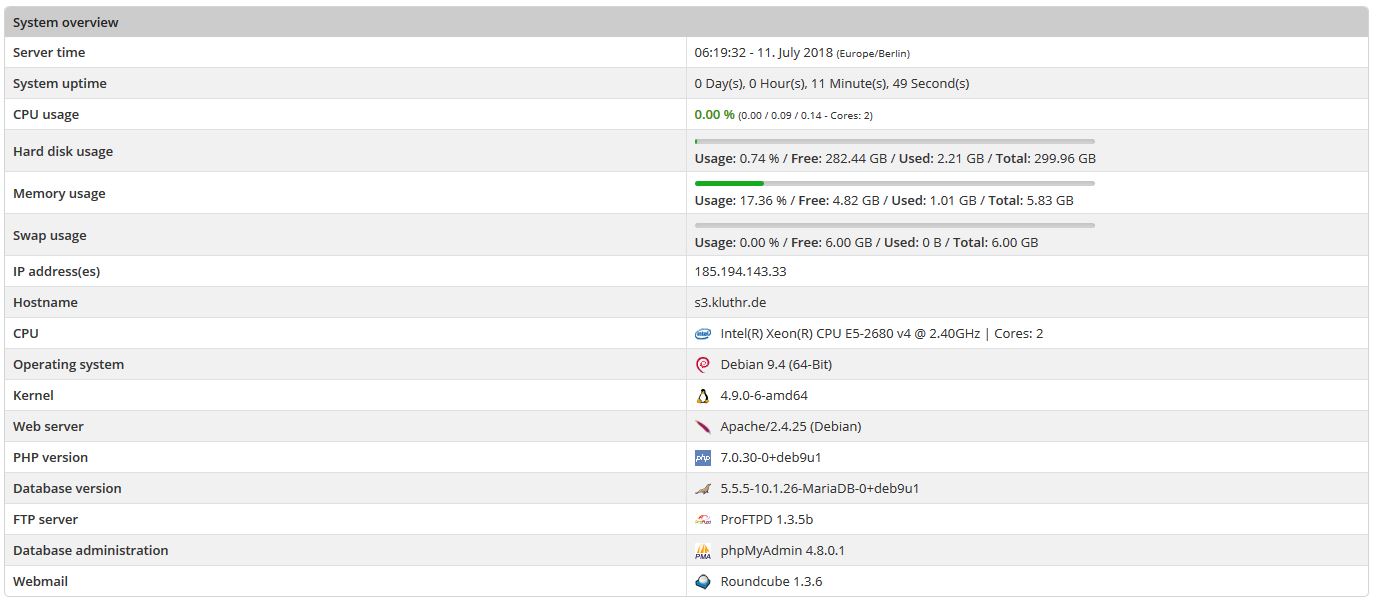Click the phpMyAdmin PMA icon
This screenshot has height=603, width=1378.
click(702, 551)
